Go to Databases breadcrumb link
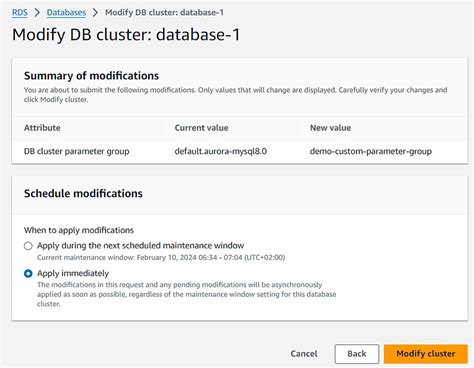 tap(66, 13)
